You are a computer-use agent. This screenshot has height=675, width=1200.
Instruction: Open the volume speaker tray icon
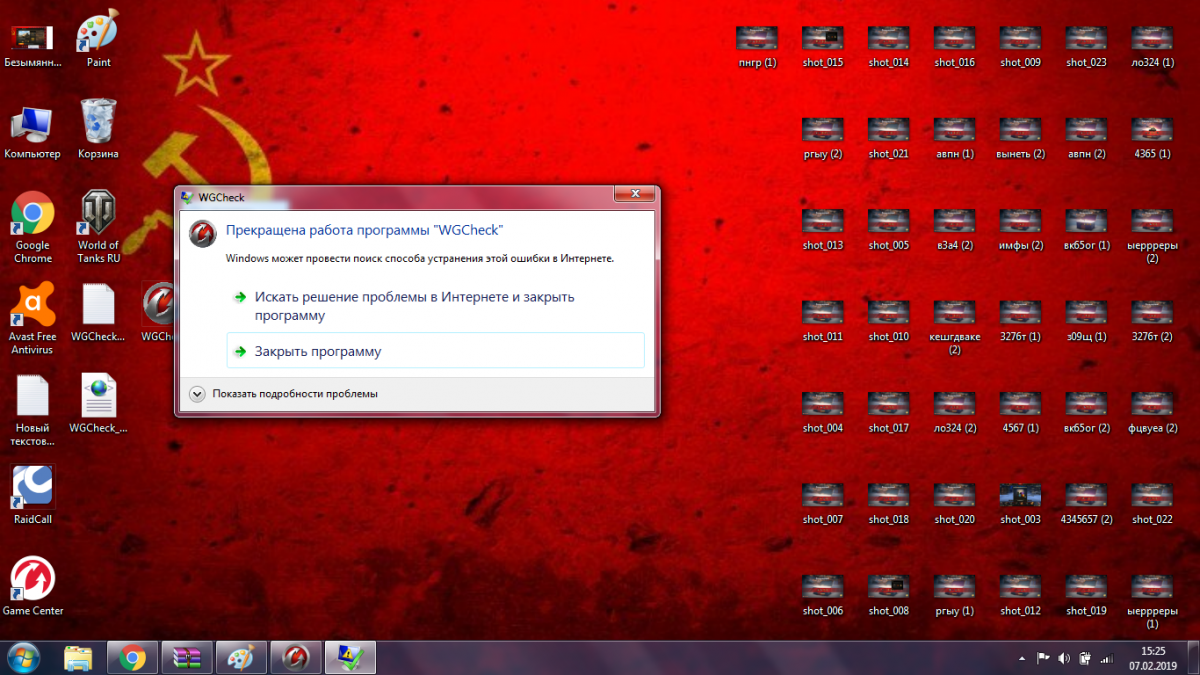(x=1063, y=659)
